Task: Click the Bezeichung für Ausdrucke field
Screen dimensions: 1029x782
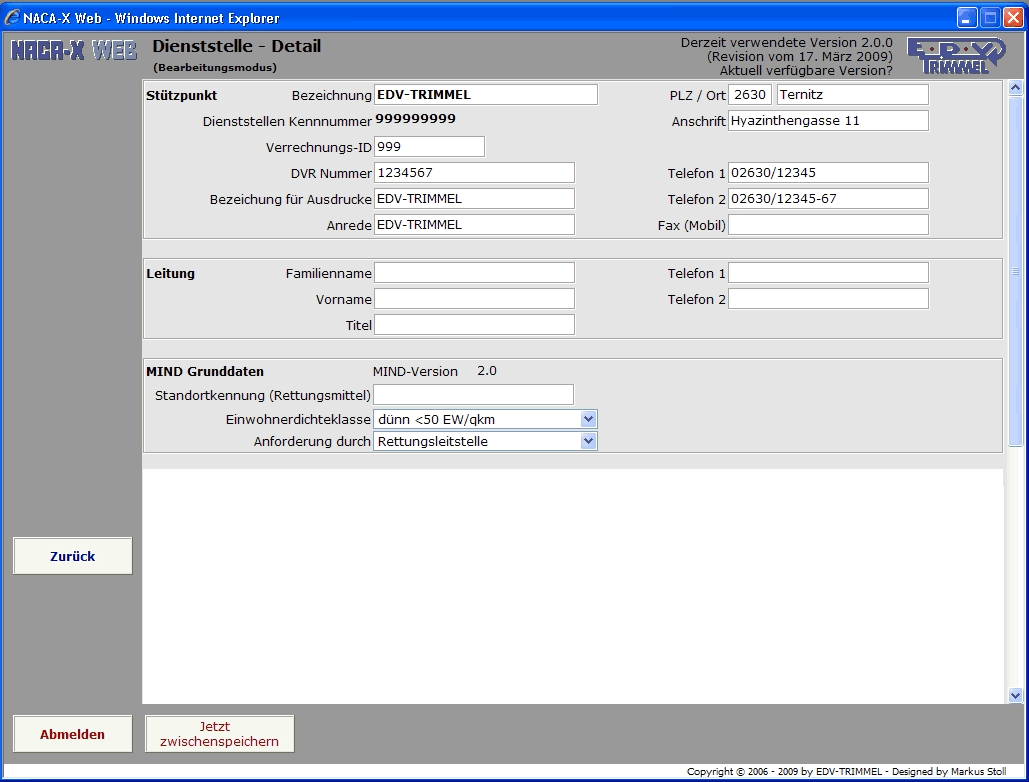Action: (x=474, y=199)
